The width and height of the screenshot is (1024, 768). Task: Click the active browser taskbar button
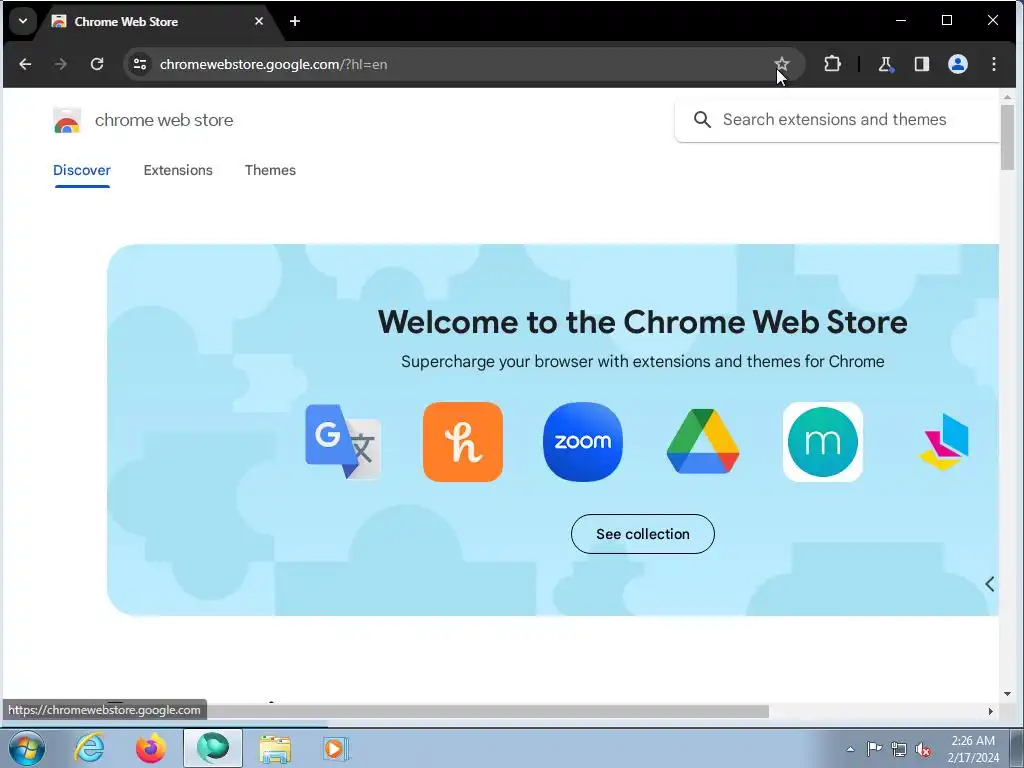213,748
